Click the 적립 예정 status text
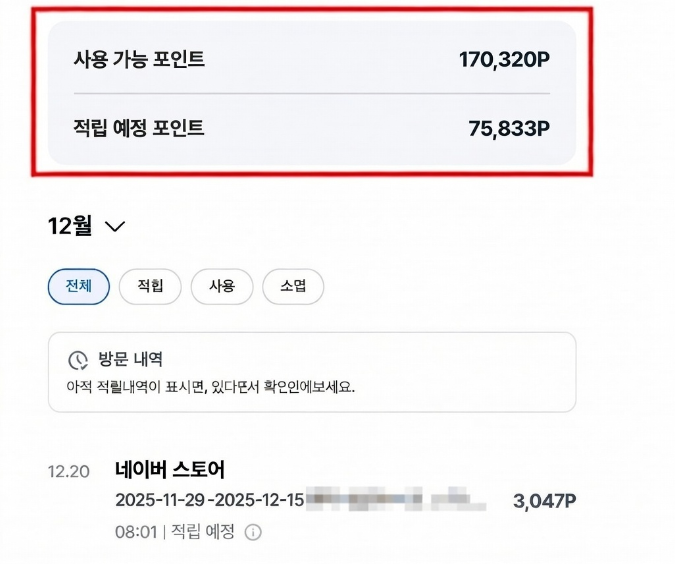This screenshot has width=675, height=564. (x=203, y=532)
